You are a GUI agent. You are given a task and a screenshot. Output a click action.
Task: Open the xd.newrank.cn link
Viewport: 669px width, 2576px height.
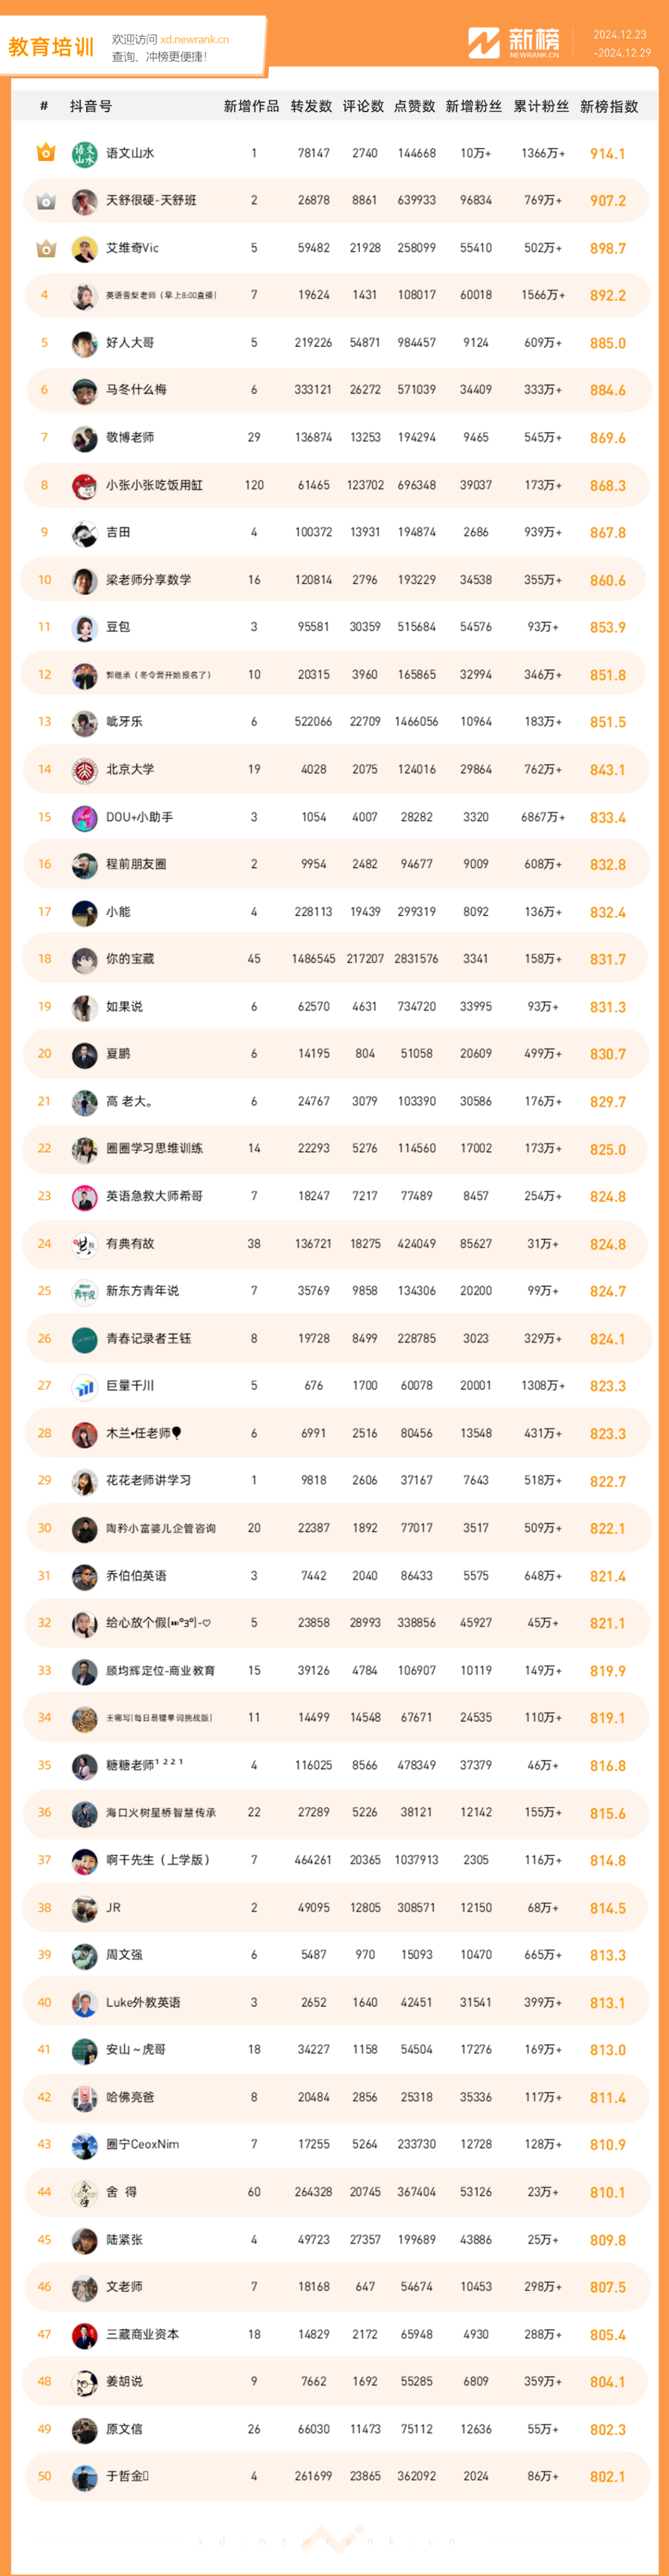(x=194, y=40)
